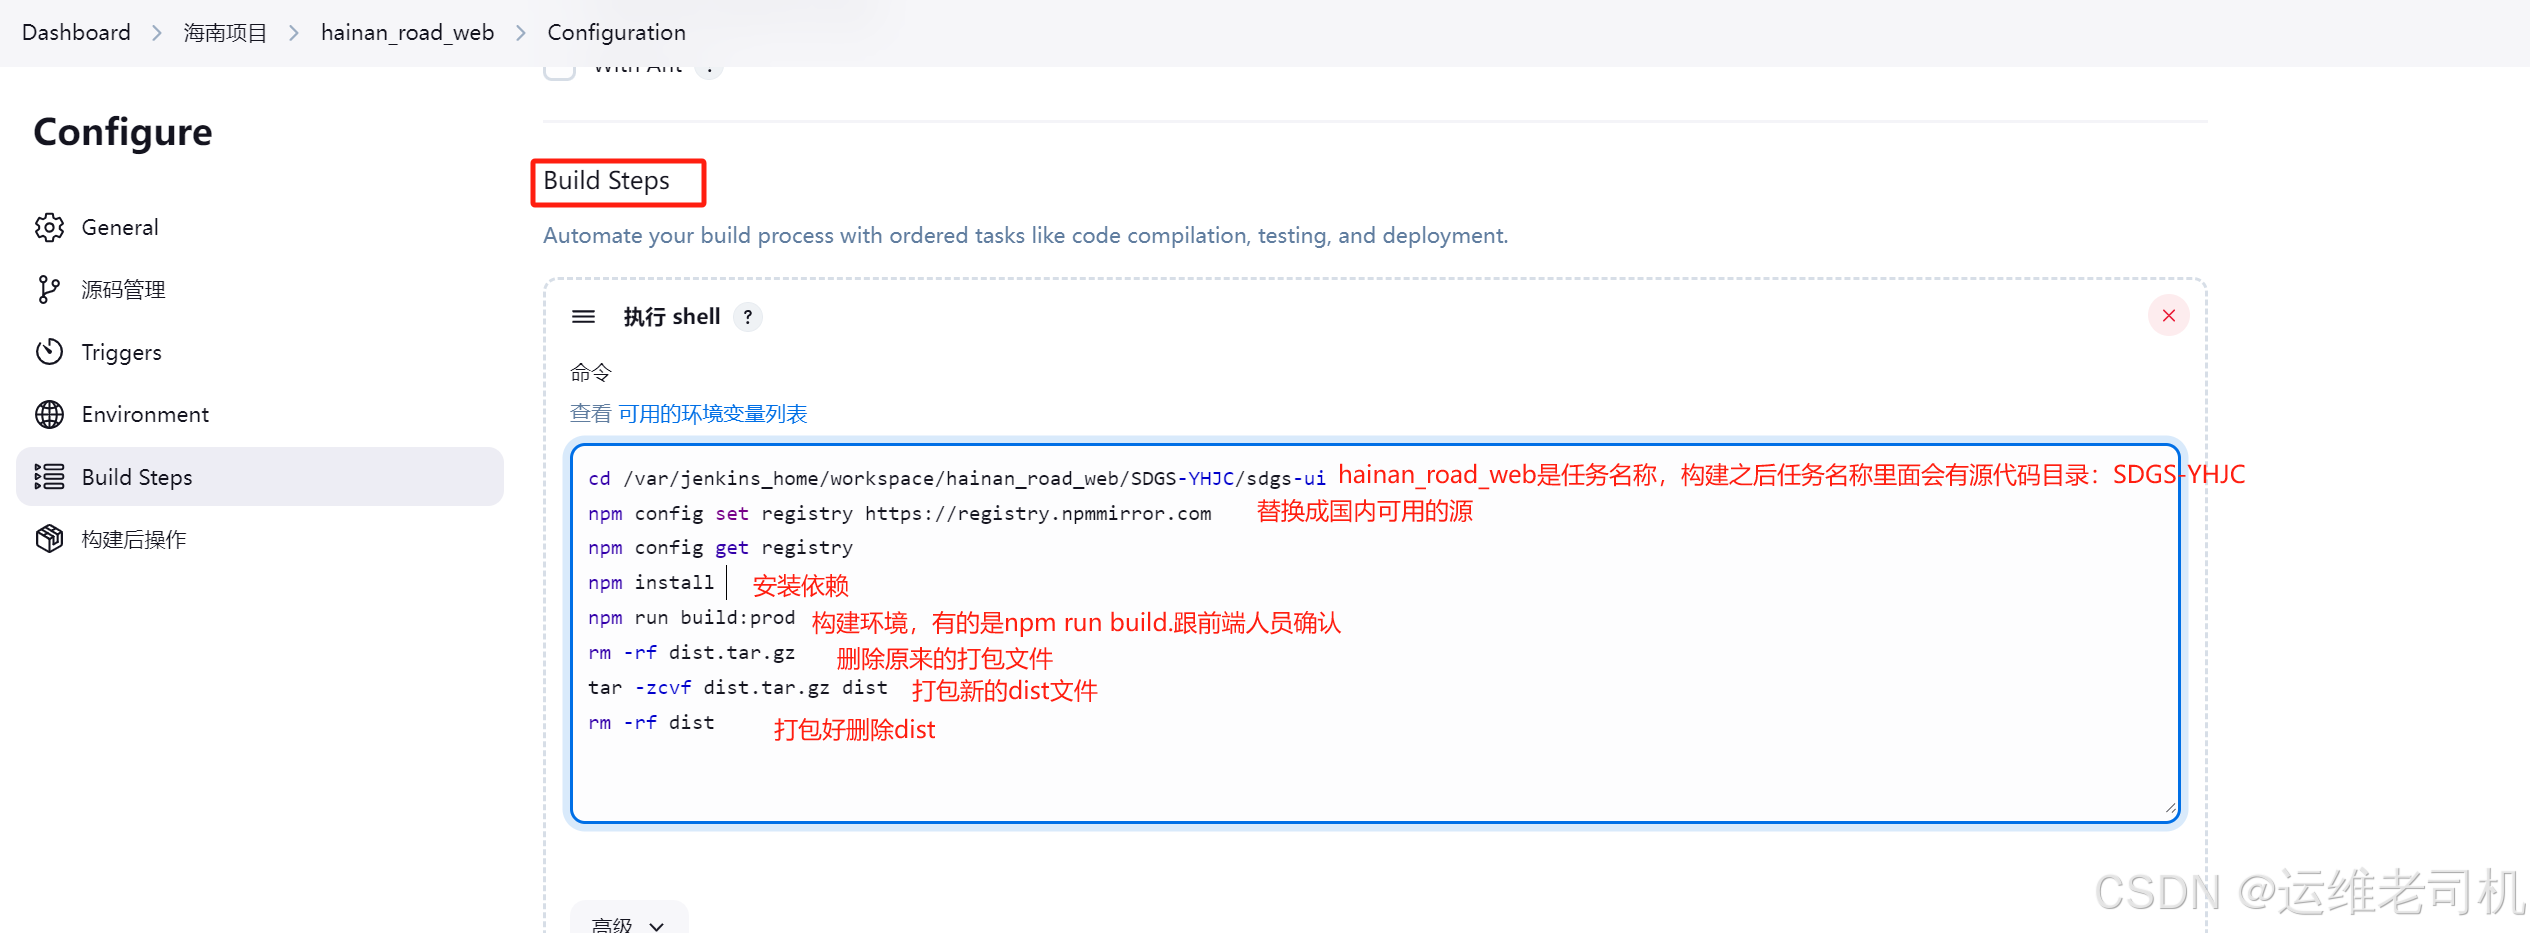Image resolution: width=2530 pixels, height=933 pixels.
Task: Click the 'npm install' line in command
Action: click(x=651, y=583)
